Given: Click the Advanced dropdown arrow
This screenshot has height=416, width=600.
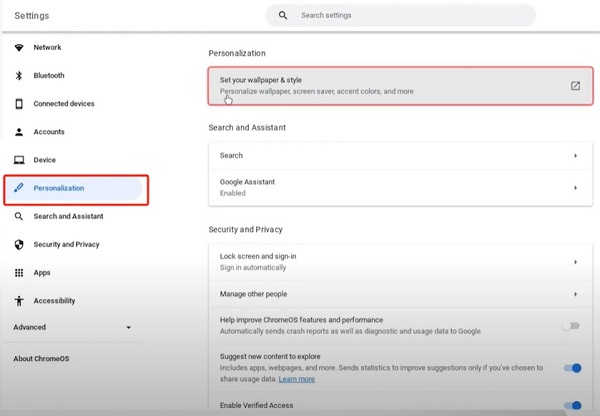Looking at the screenshot, I should pos(129,328).
